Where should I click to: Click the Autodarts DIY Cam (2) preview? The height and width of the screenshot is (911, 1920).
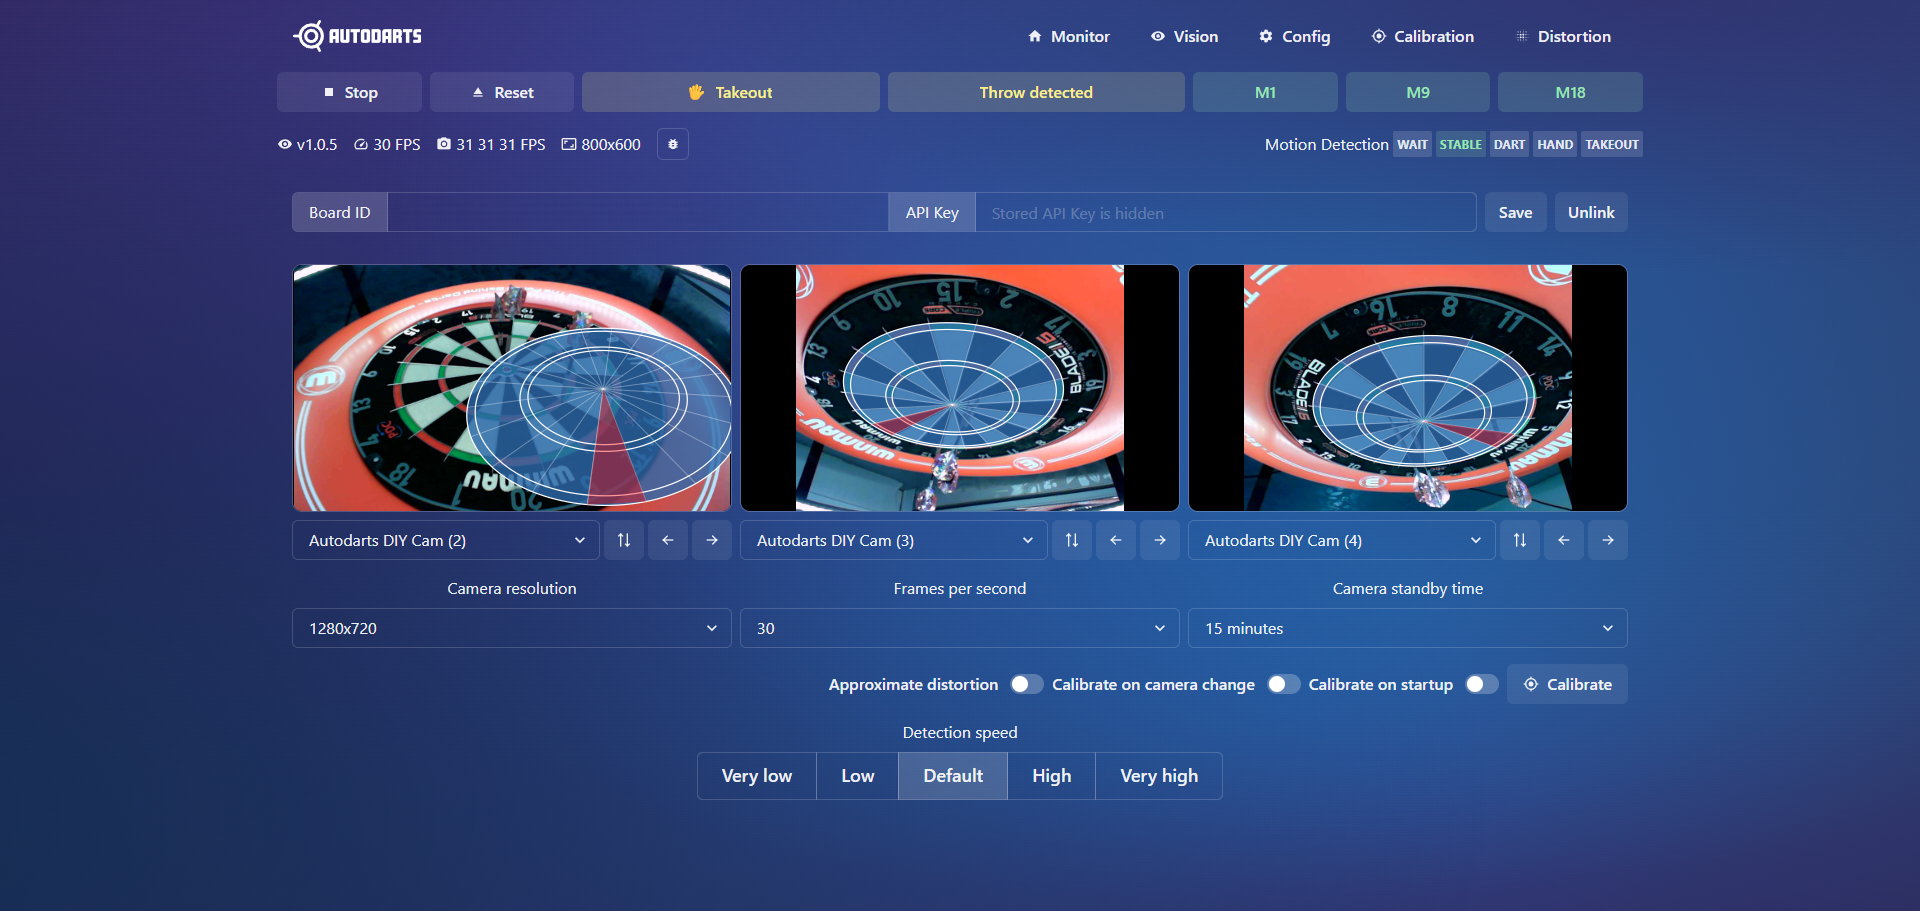click(x=512, y=388)
